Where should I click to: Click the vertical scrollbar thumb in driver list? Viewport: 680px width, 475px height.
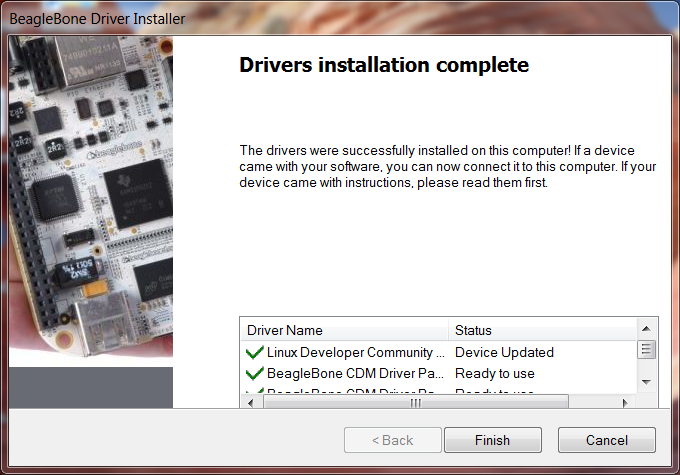coord(647,349)
